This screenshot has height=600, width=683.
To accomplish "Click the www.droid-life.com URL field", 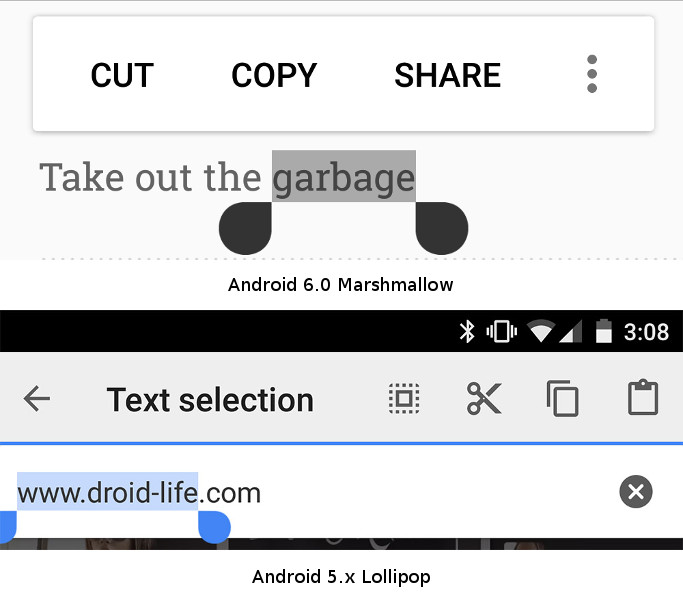I will [x=305, y=492].
